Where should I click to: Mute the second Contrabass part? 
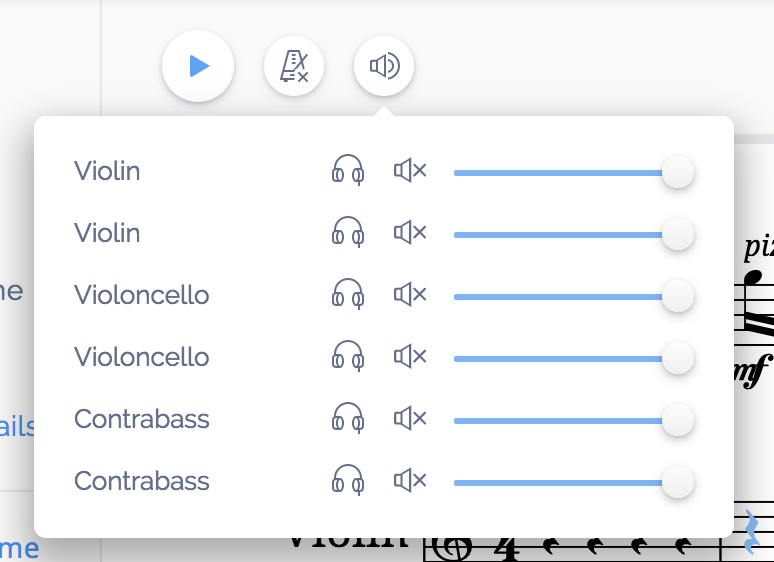pos(410,481)
